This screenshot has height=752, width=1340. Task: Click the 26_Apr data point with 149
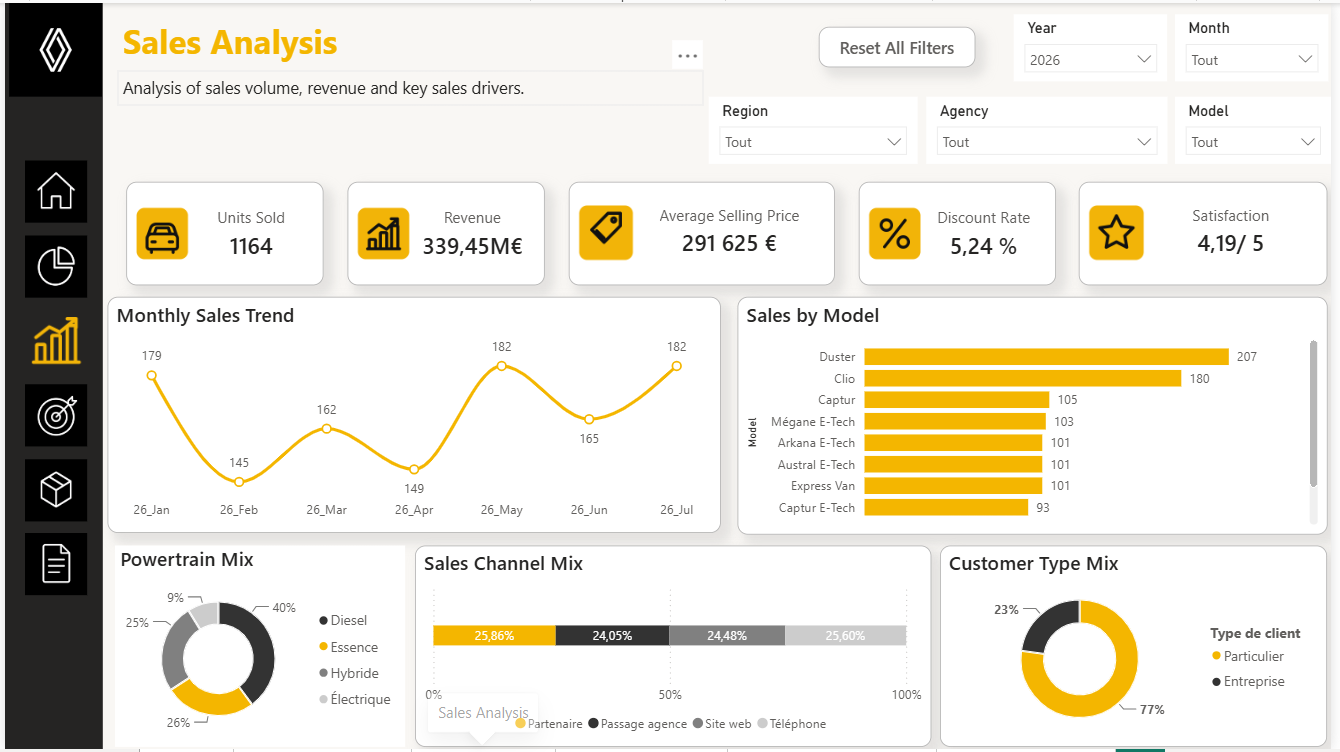[x=414, y=469]
